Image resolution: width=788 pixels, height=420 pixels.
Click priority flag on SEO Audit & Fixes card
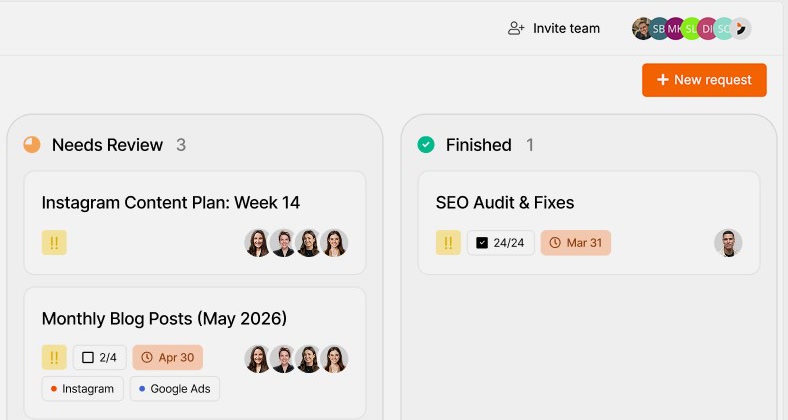click(x=448, y=243)
